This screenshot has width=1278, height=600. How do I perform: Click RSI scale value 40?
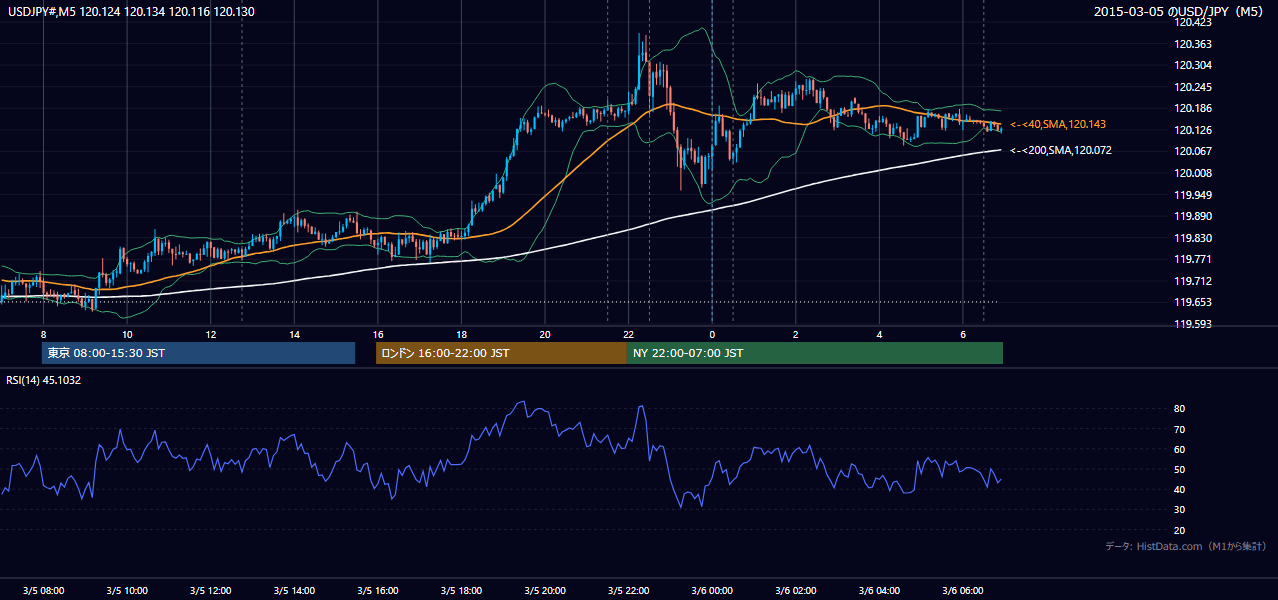[x=1180, y=489]
